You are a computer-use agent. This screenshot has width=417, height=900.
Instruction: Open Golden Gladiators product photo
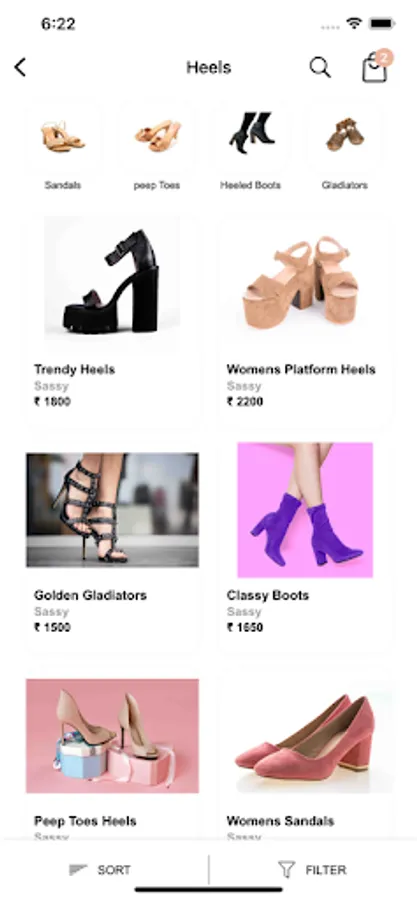(112, 510)
